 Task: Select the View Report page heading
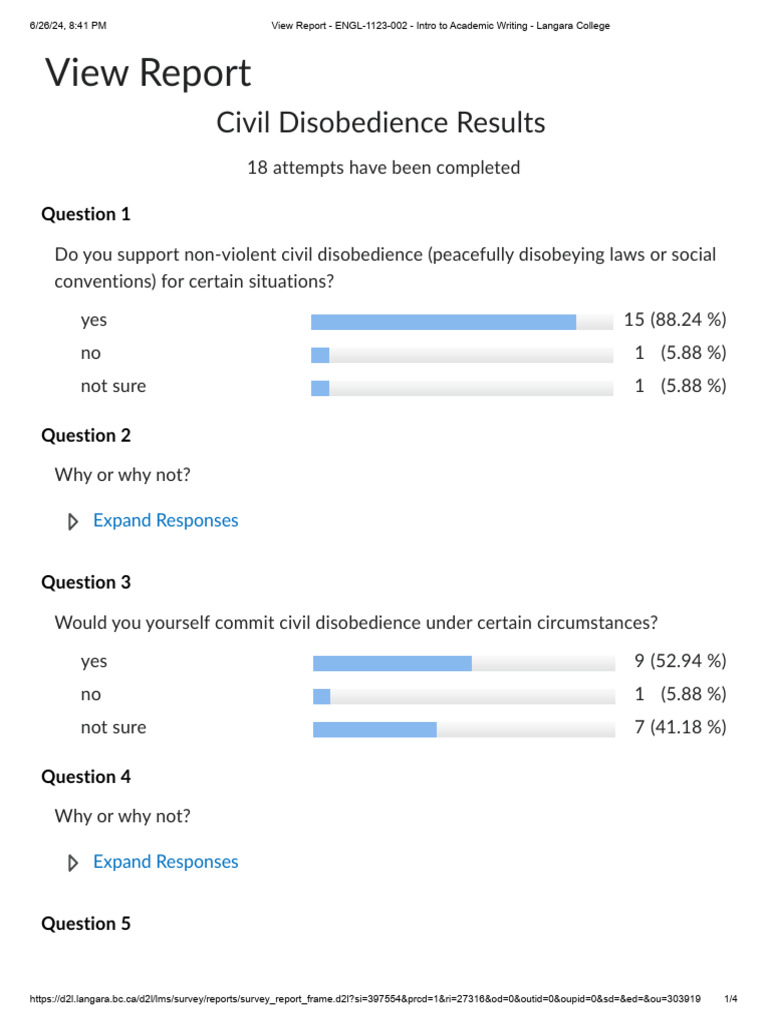point(148,72)
